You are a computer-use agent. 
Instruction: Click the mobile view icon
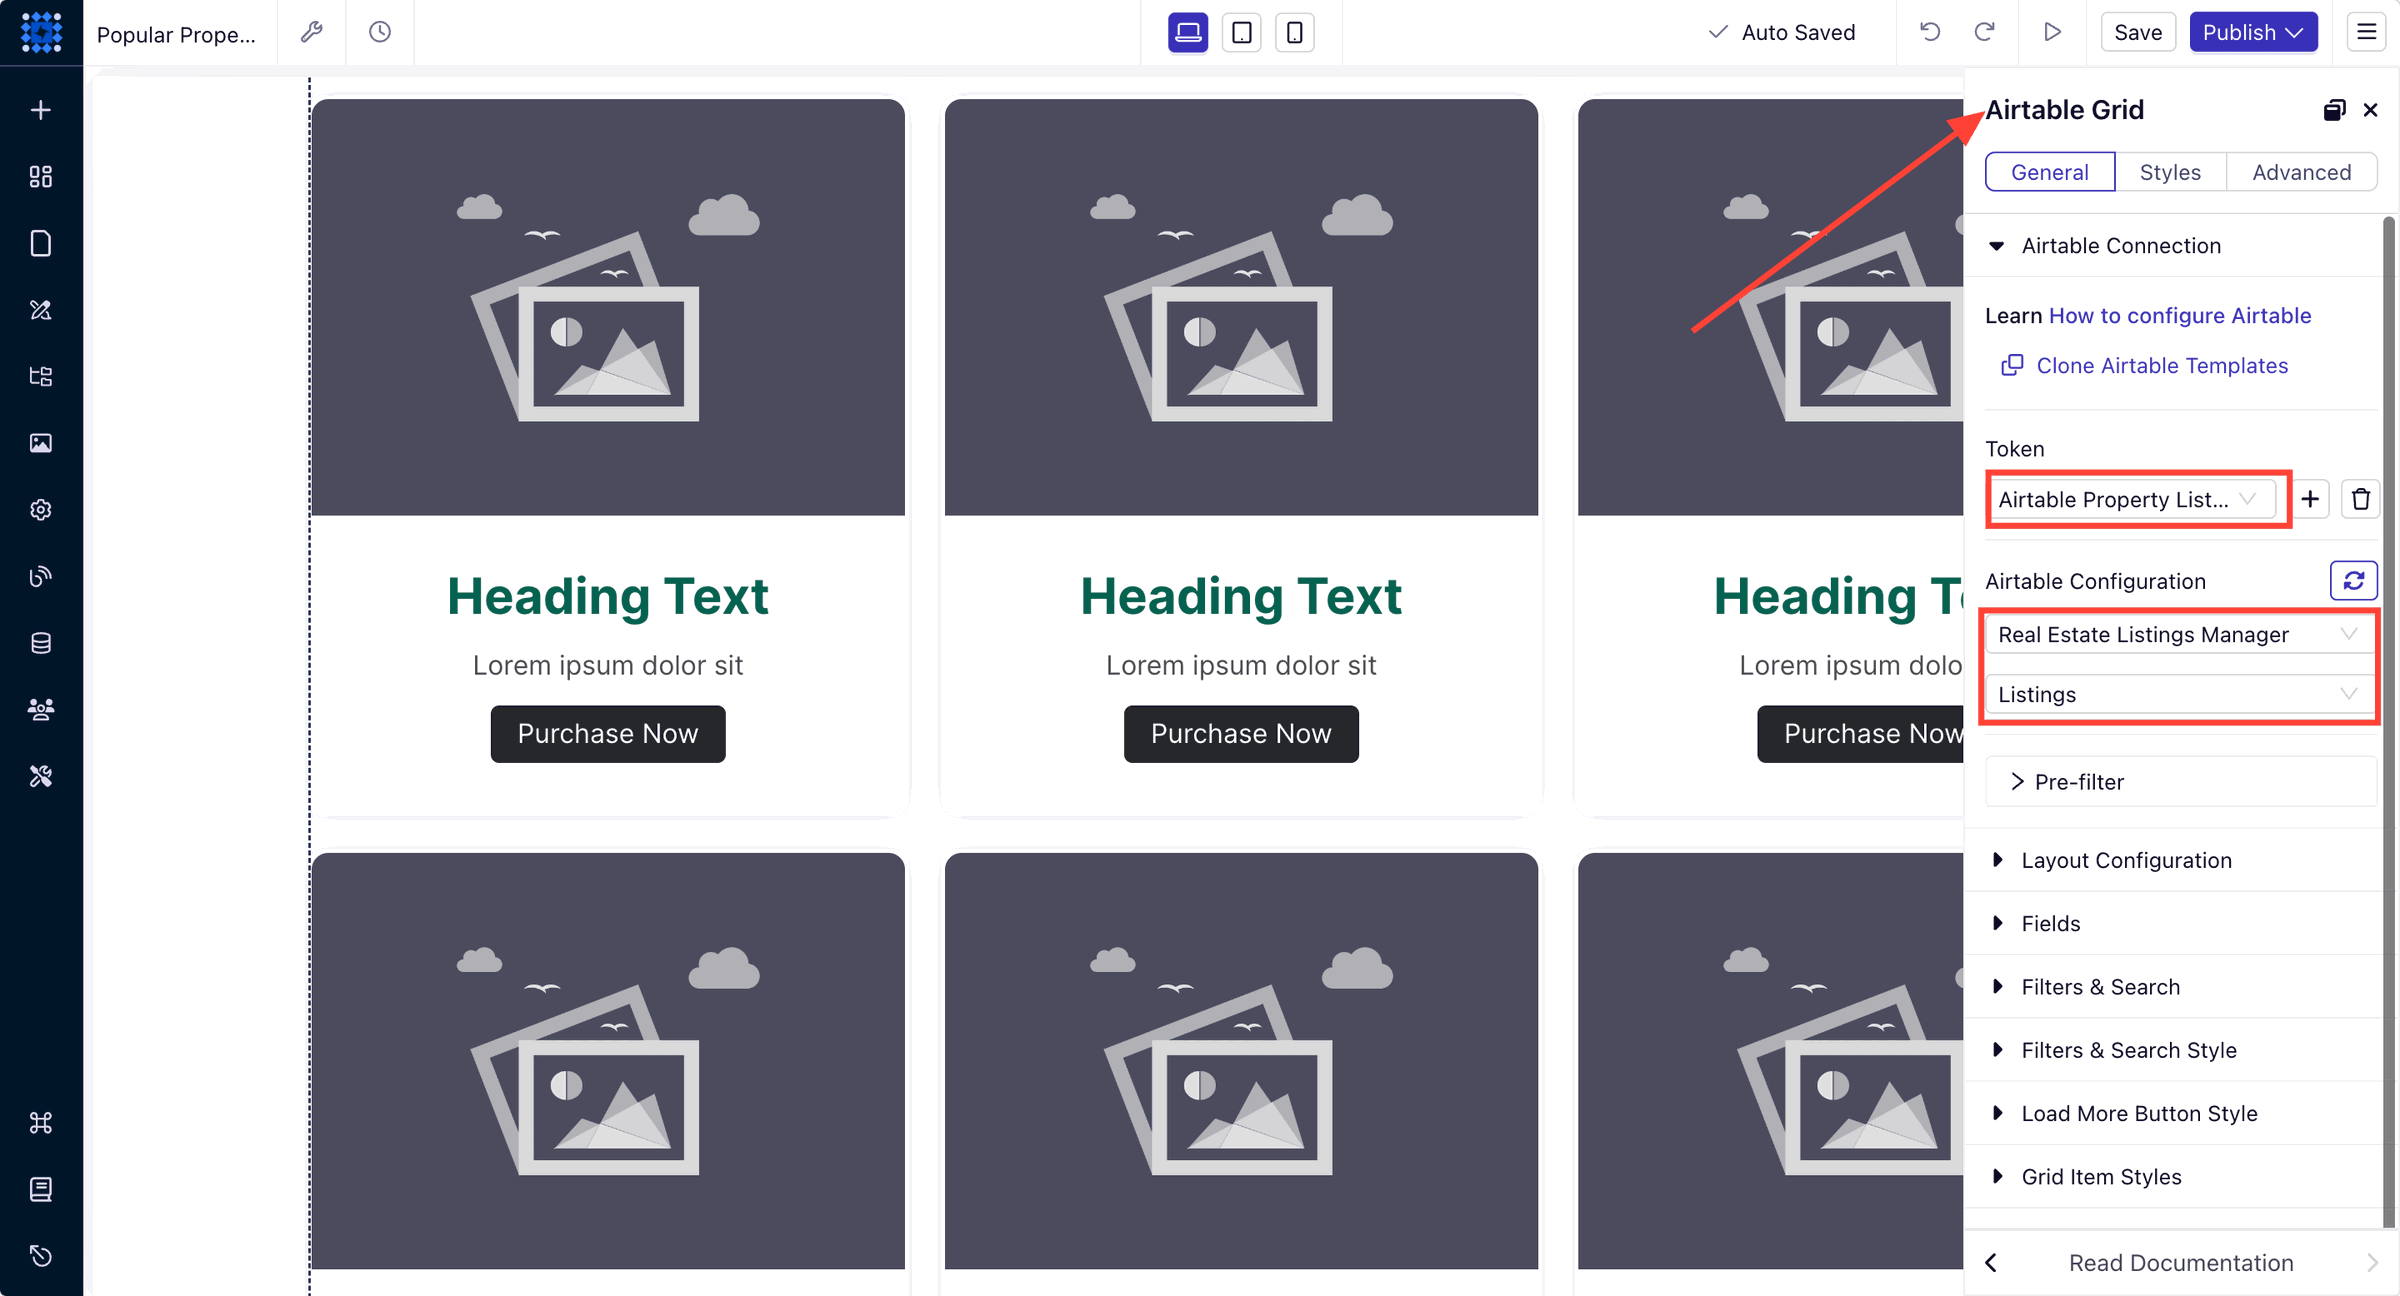pyautogui.click(x=1293, y=30)
